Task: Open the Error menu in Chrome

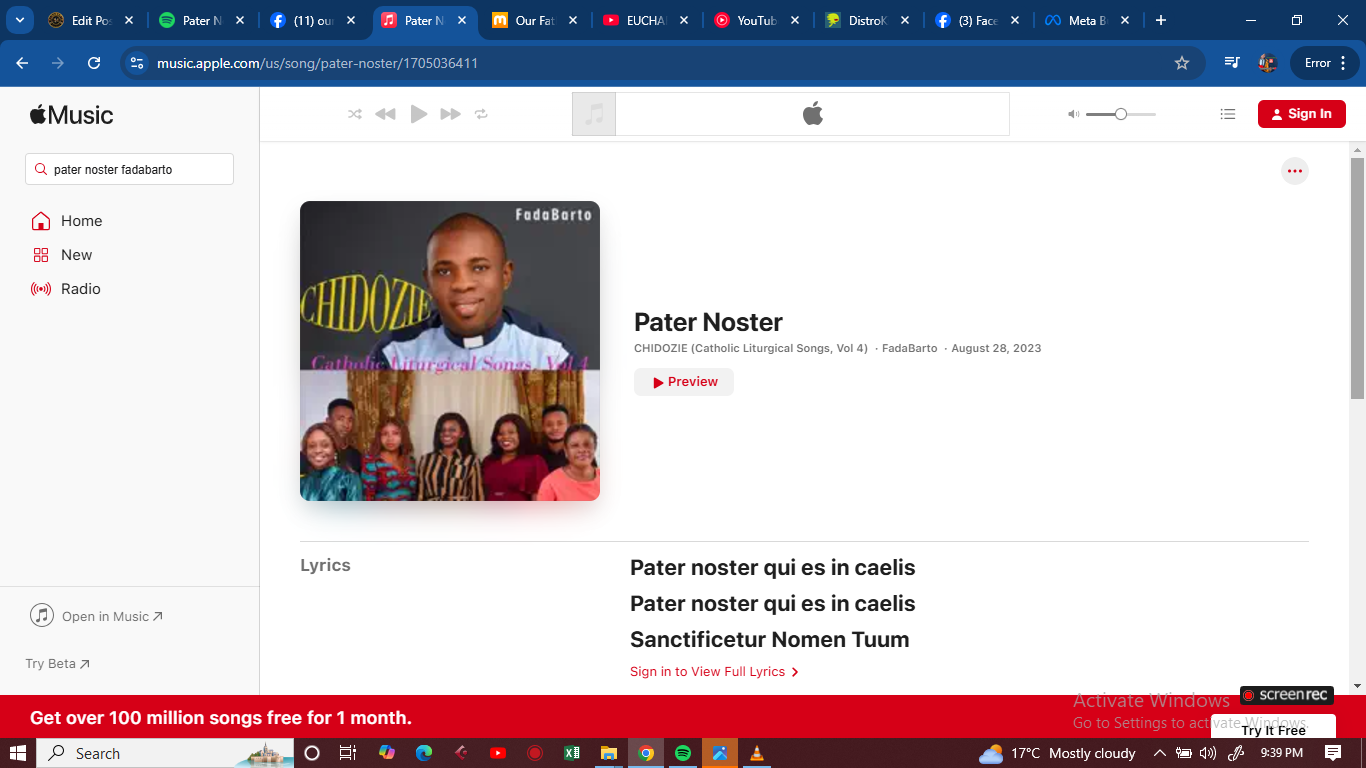Action: point(1325,63)
